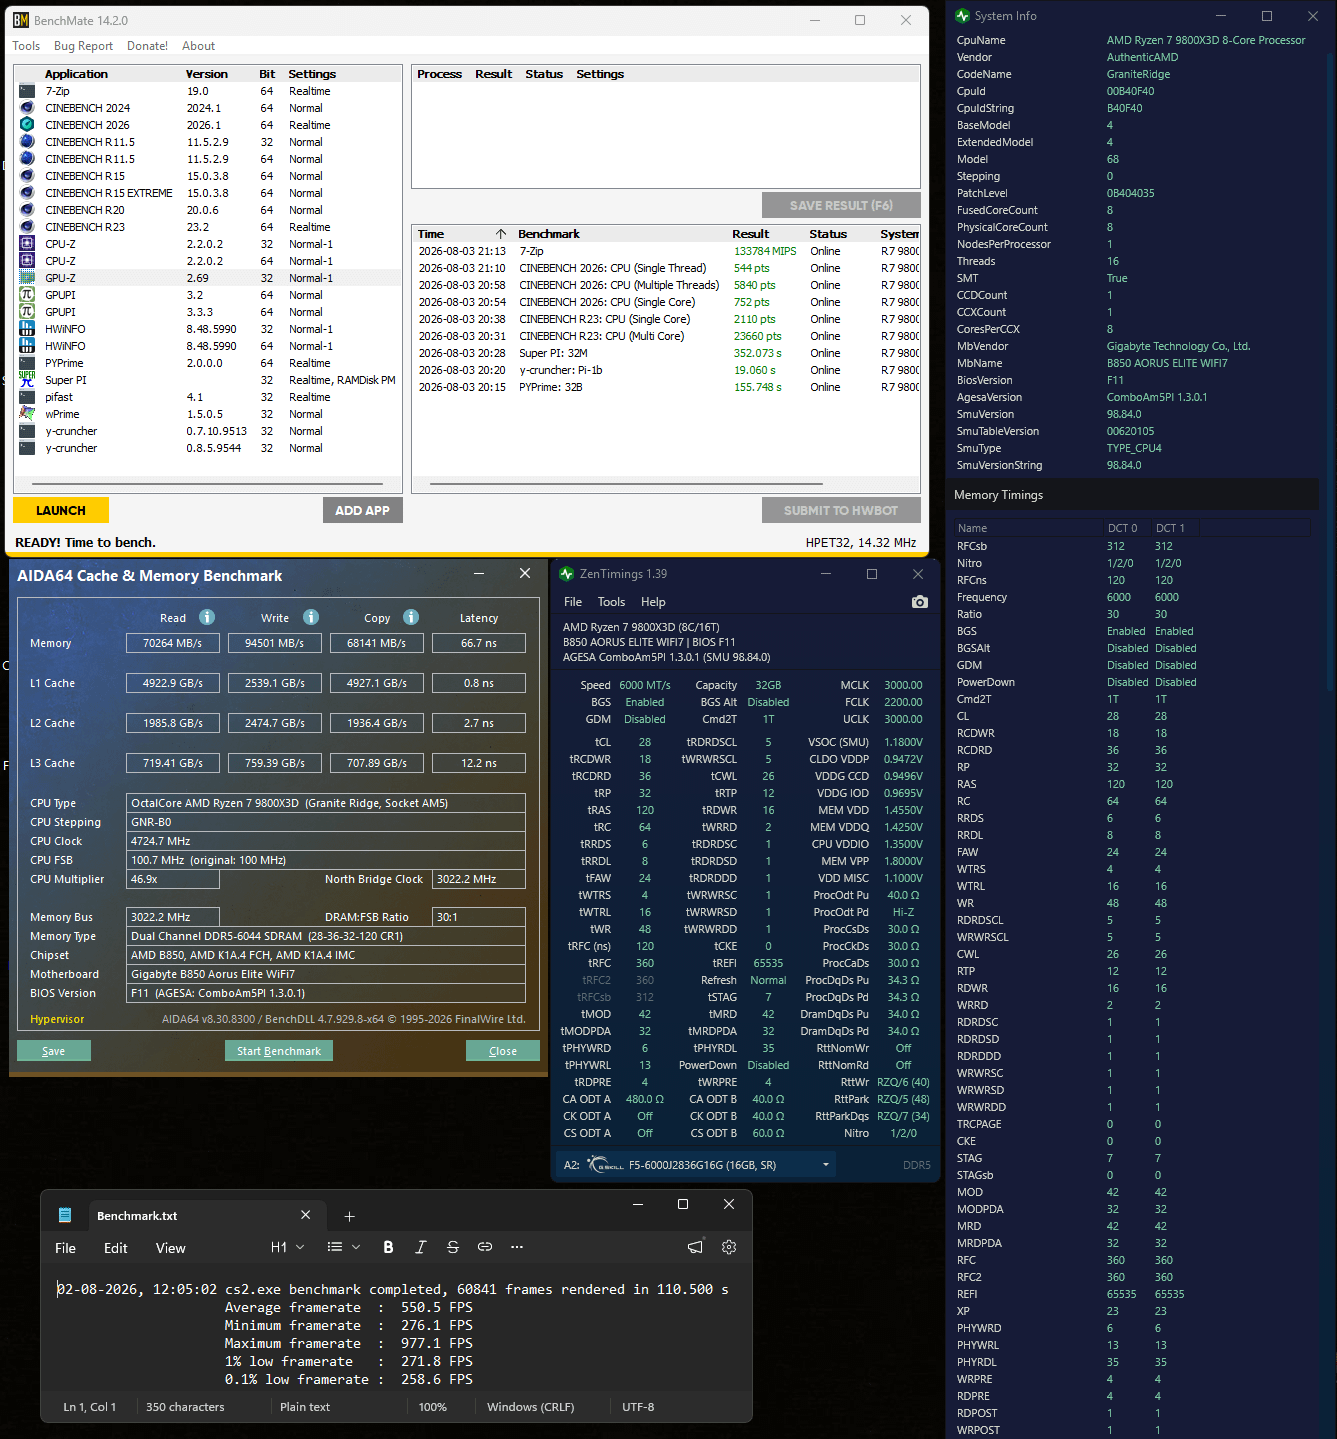Open the H1 heading dropdown in Notepad
Image resolution: width=1337 pixels, height=1439 pixels.
click(288, 1247)
